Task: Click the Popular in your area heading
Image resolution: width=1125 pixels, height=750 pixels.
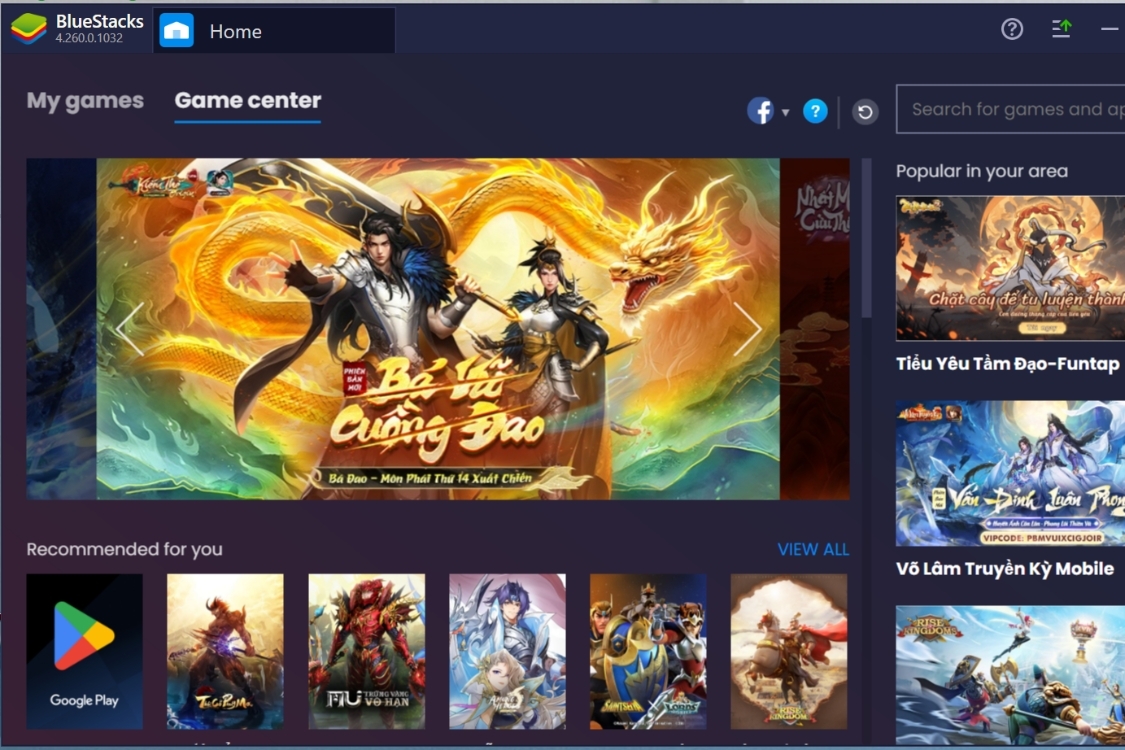Action: pos(982,171)
